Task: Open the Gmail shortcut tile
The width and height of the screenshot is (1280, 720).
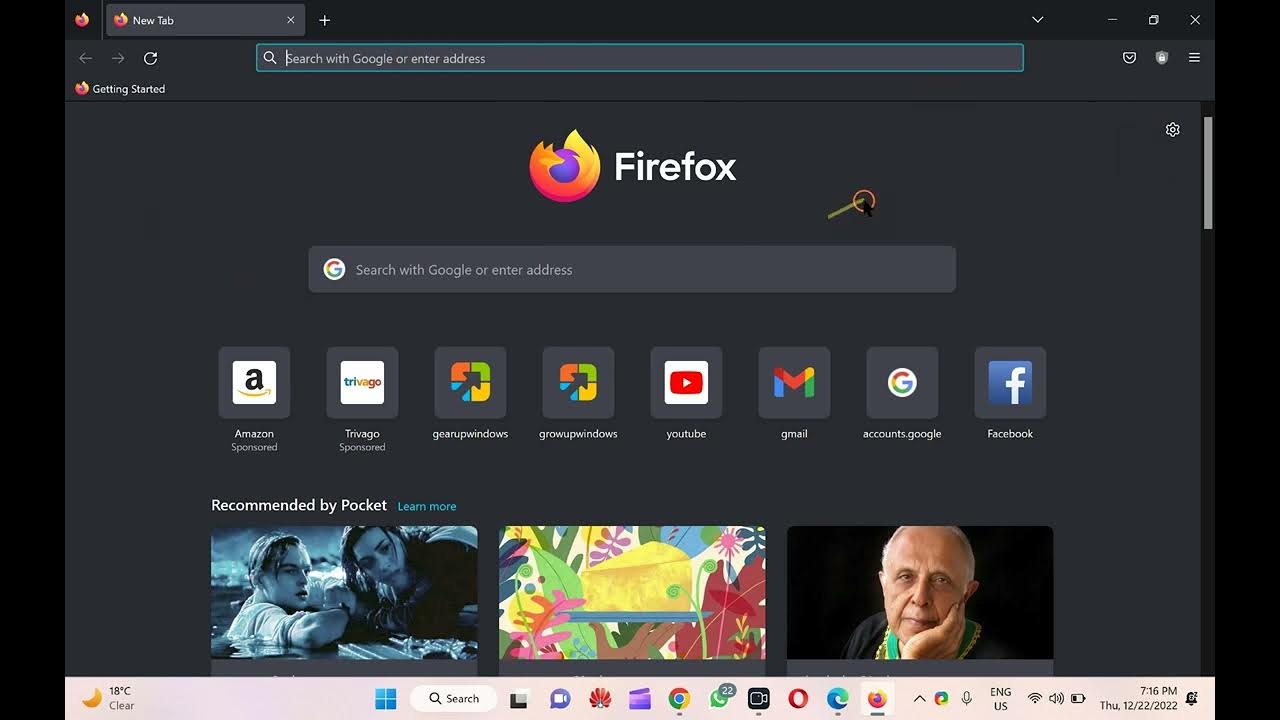Action: pyautogui.click(x=794, y=383)
